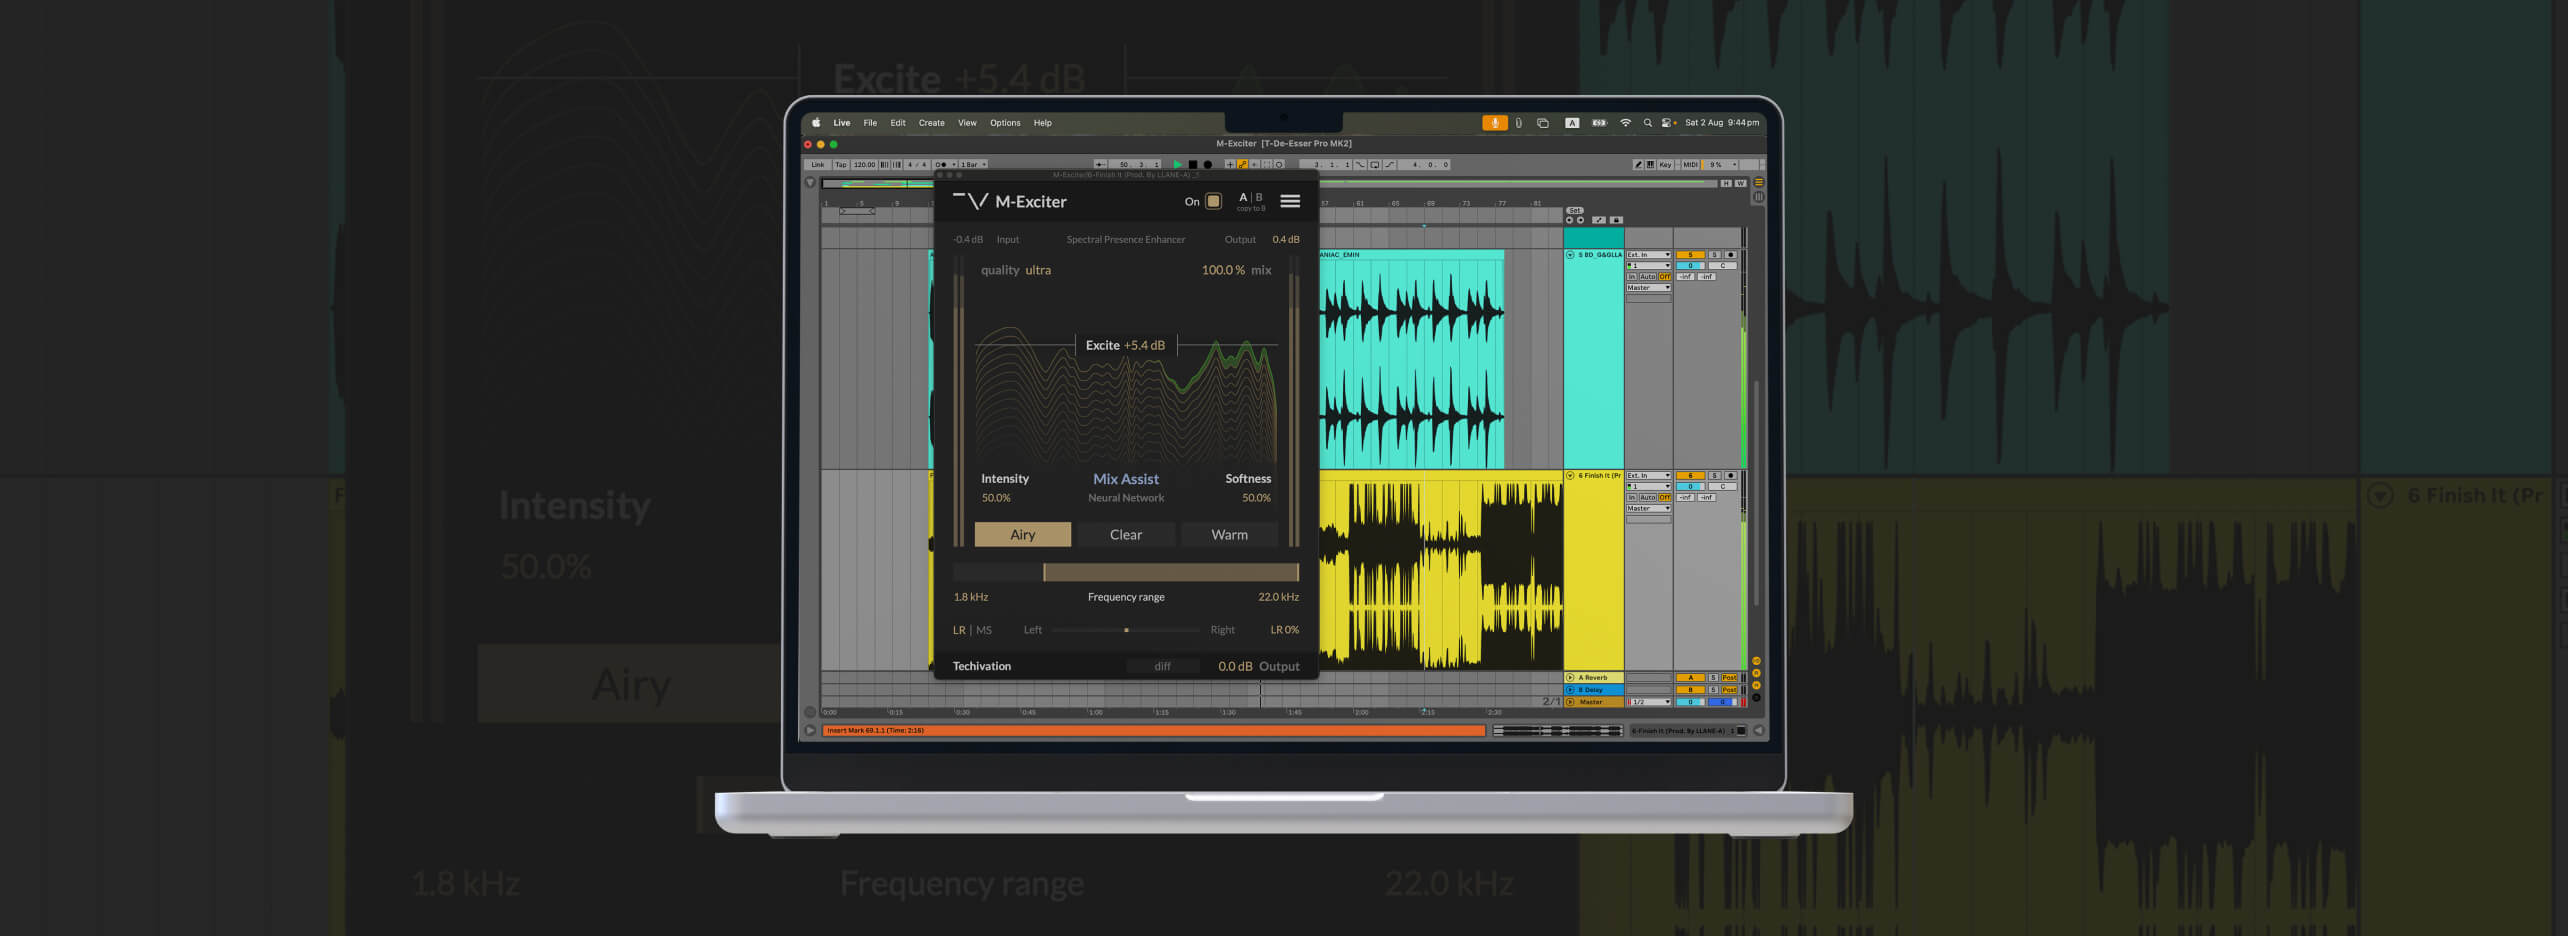The width and height of the screenshot is (2568, 936).
Task: Click the arrangement Record button
Action: [x=1207, y=165]
